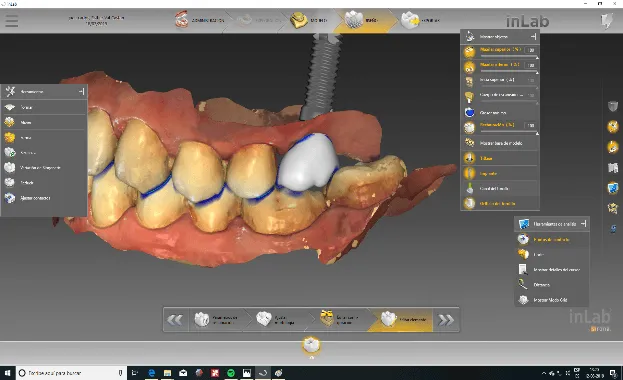Click the inLab tooth icon at top right

606,21
